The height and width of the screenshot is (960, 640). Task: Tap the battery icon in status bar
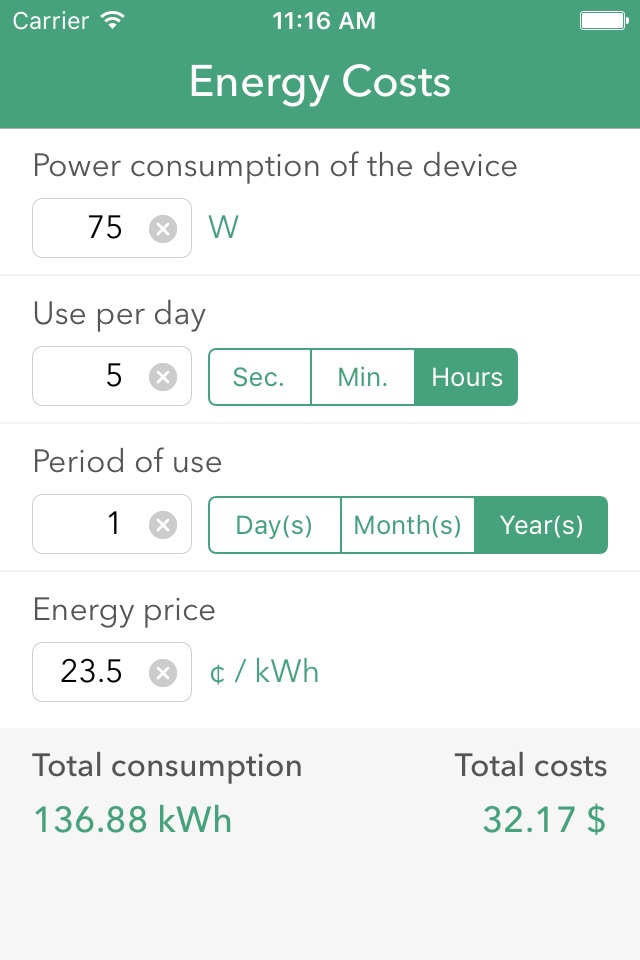click(604, 21)
